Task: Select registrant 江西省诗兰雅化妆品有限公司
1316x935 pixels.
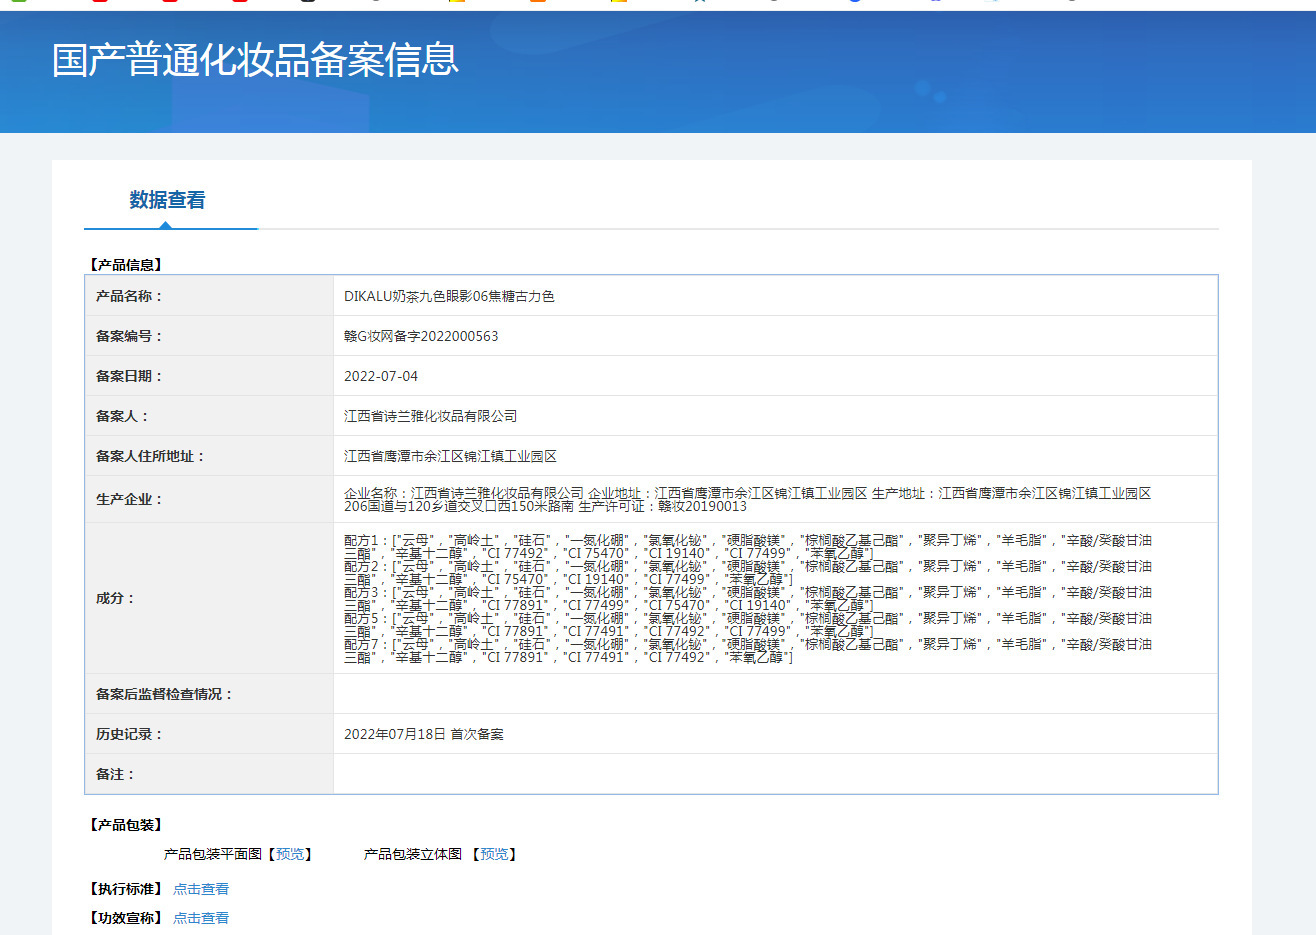Action: [x=431, y=416]
